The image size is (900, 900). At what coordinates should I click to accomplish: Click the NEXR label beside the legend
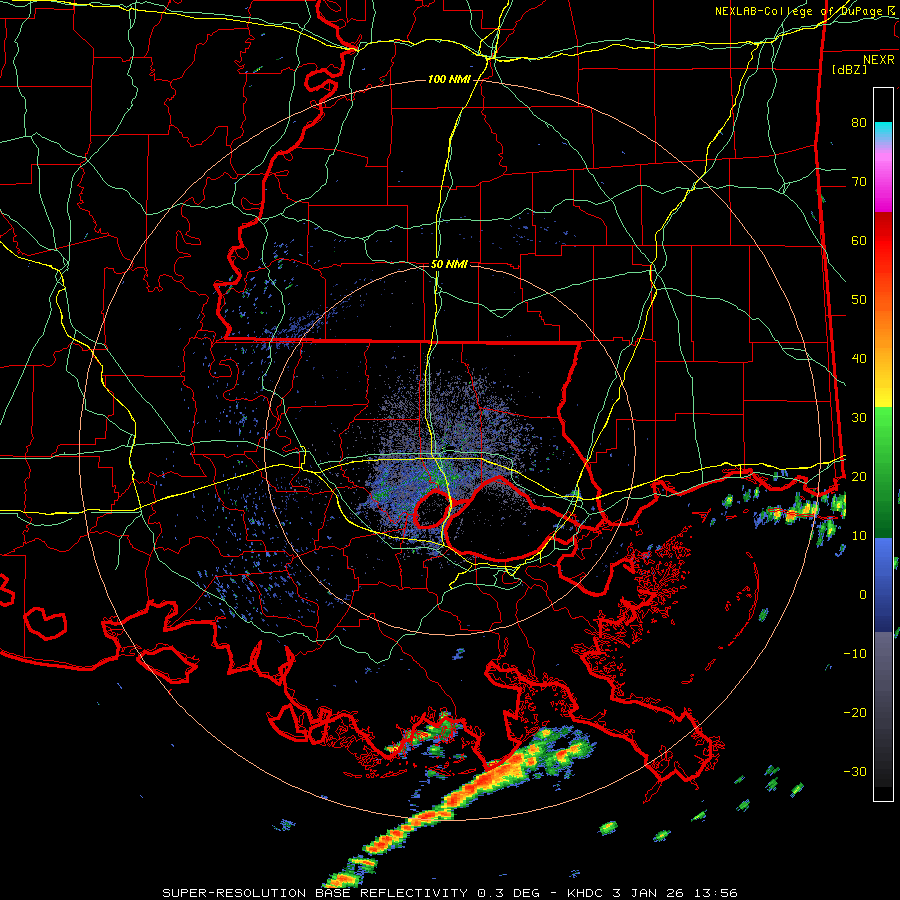[879, 60]
